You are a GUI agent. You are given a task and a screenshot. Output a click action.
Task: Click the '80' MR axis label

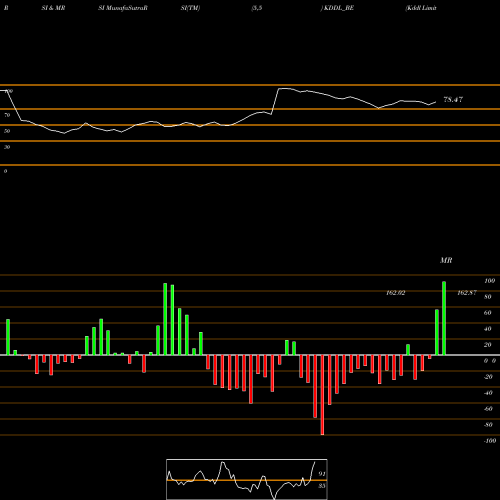(488, 297)
